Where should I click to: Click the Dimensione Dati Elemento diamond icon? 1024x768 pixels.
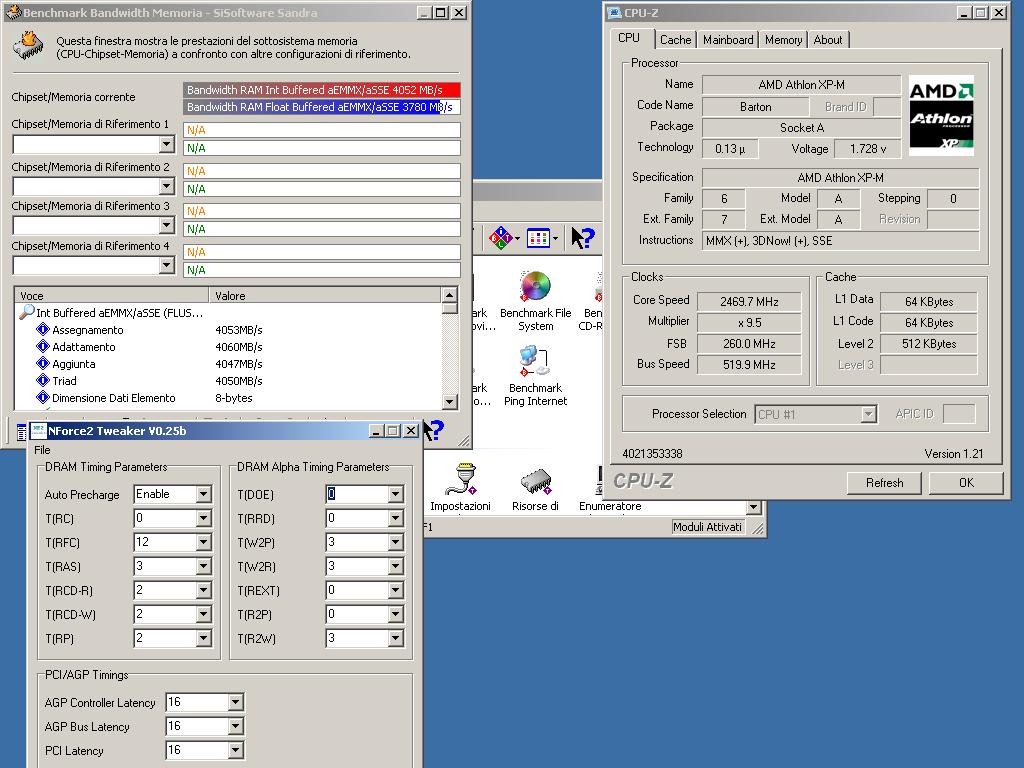(43, 397)
